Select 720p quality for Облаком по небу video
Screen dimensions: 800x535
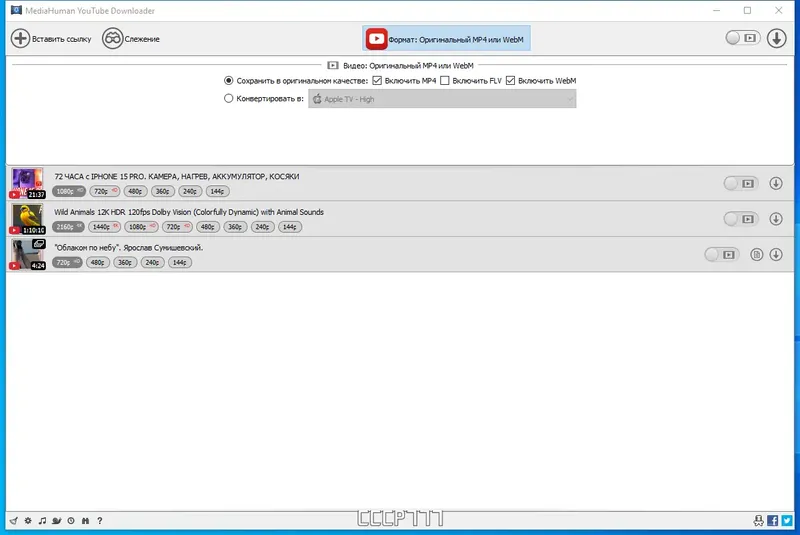pyautogui.click(x=67, y=262)
